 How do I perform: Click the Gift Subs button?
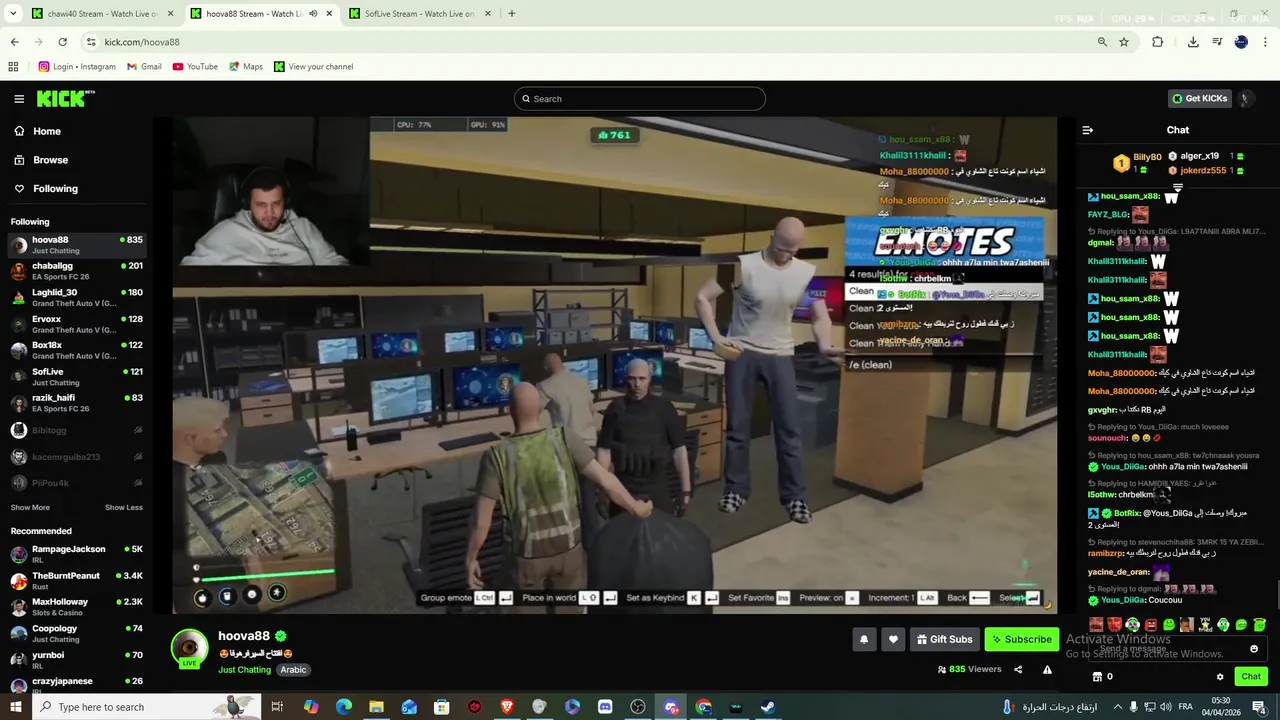[x=944, y=639]
